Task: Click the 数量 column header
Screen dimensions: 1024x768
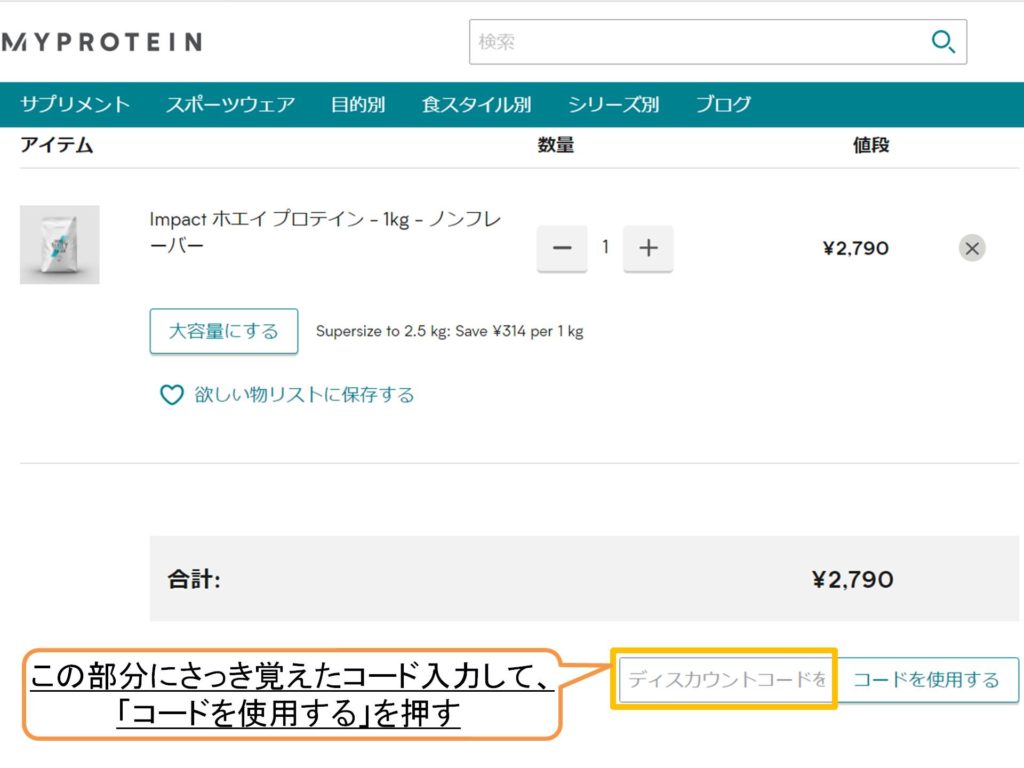Action: [556, 145]
